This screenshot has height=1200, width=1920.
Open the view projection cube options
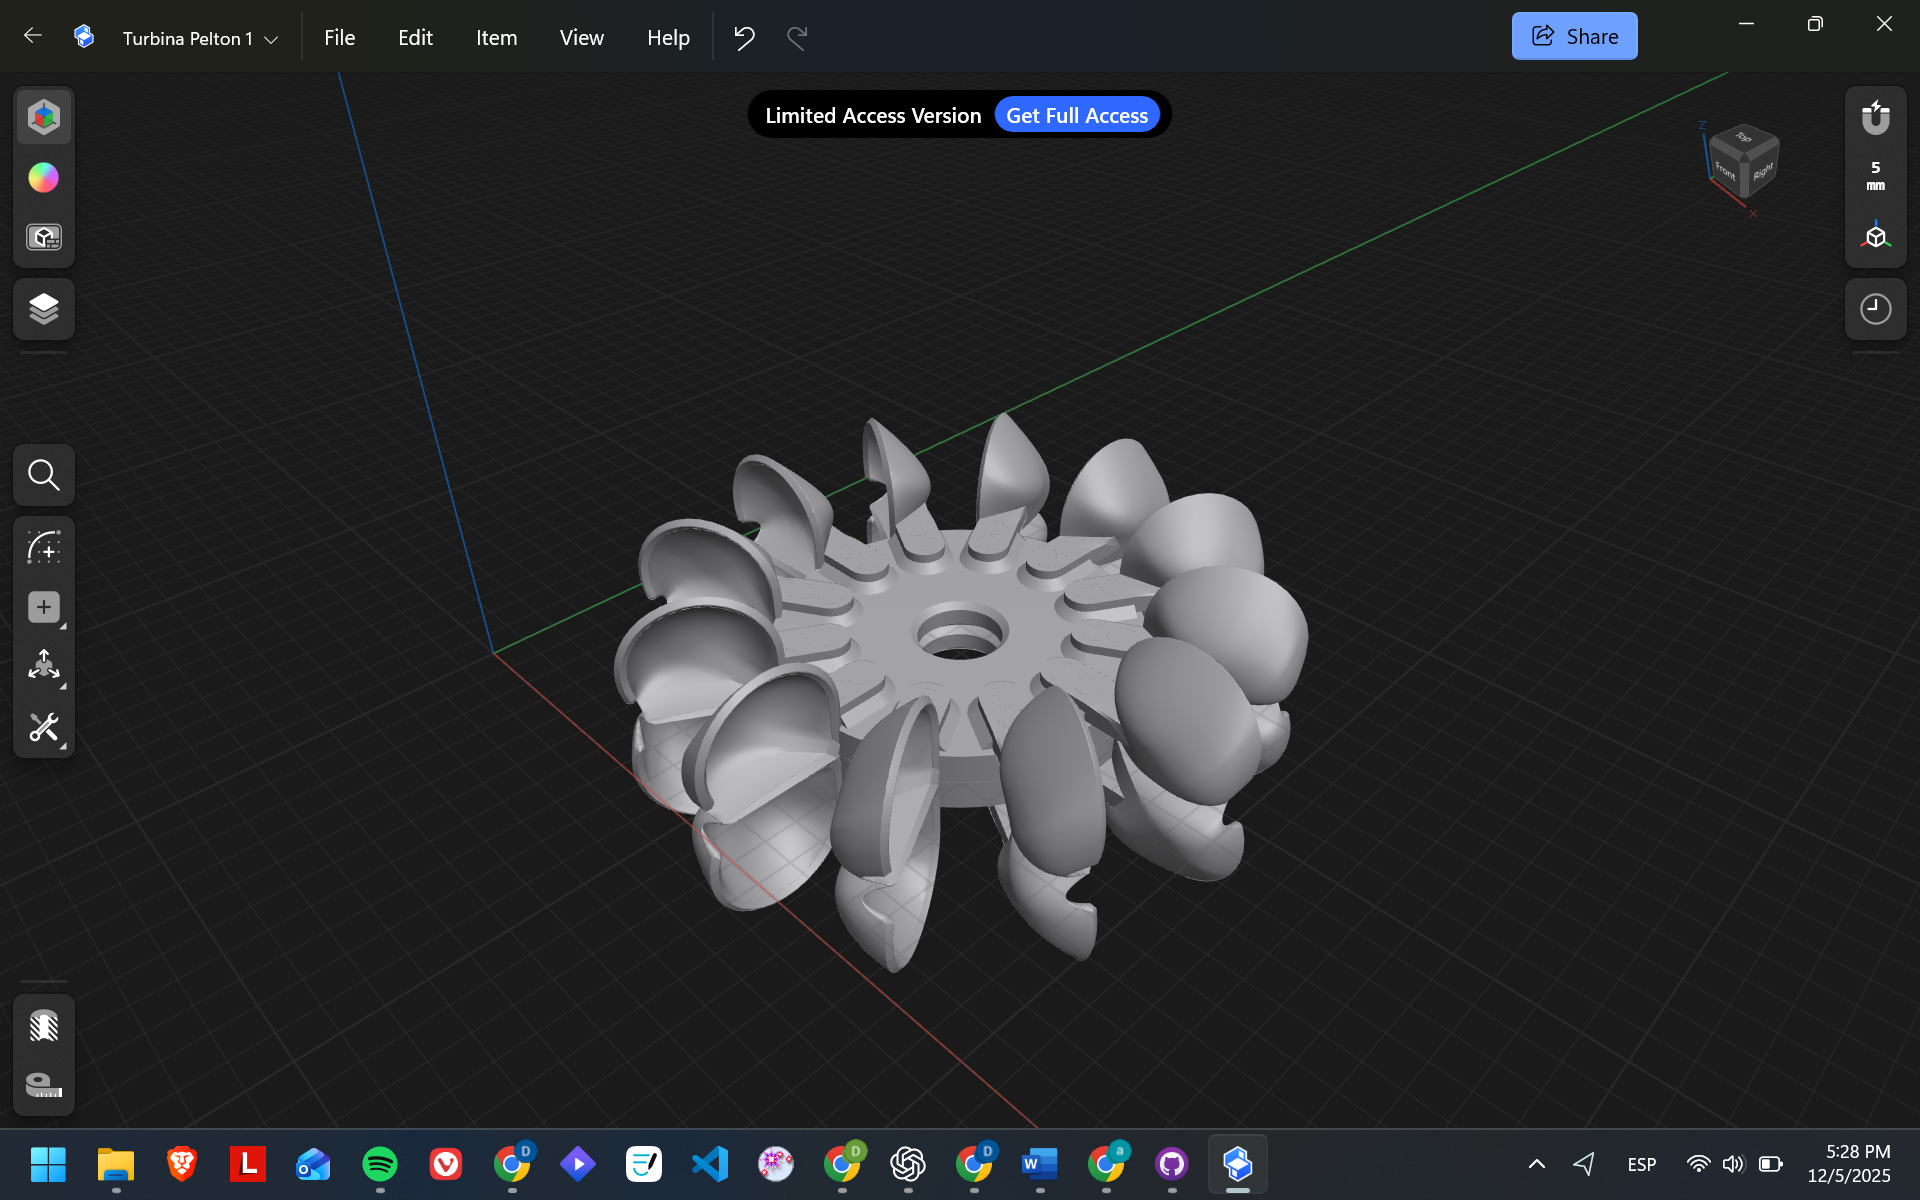[x=1876, y=237]
